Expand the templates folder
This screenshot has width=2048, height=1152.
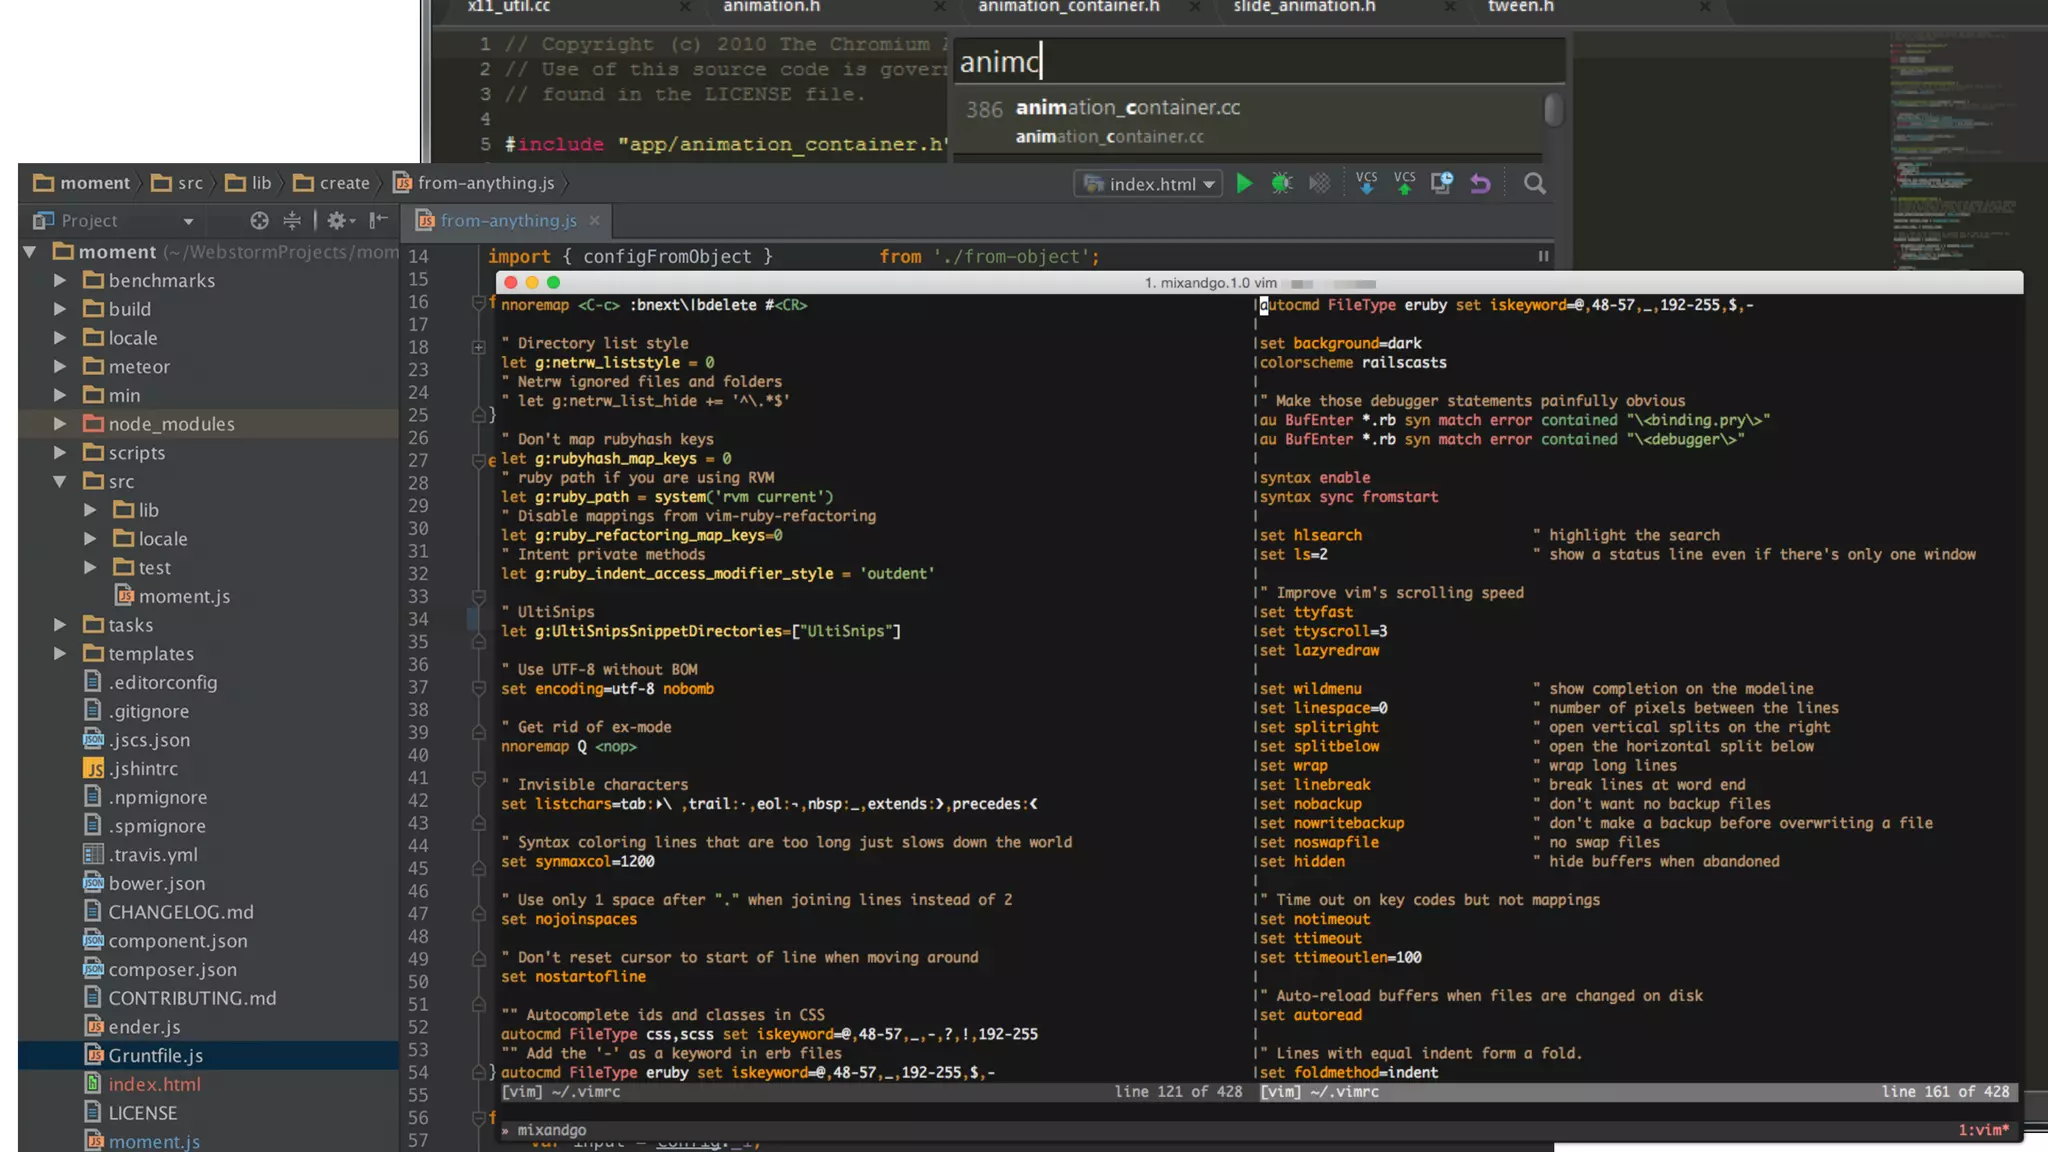(60, 654)
